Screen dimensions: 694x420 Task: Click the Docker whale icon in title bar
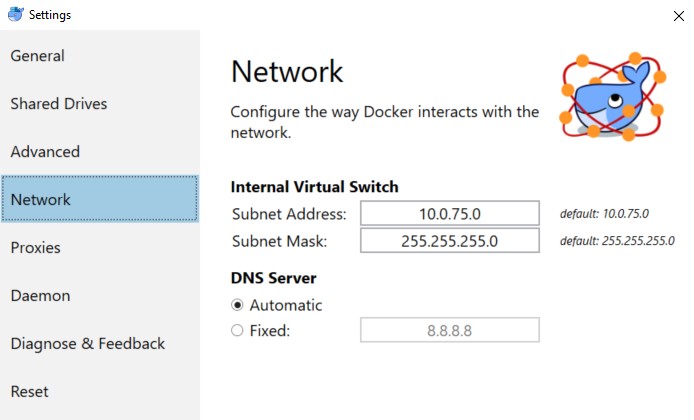(14, 14)
